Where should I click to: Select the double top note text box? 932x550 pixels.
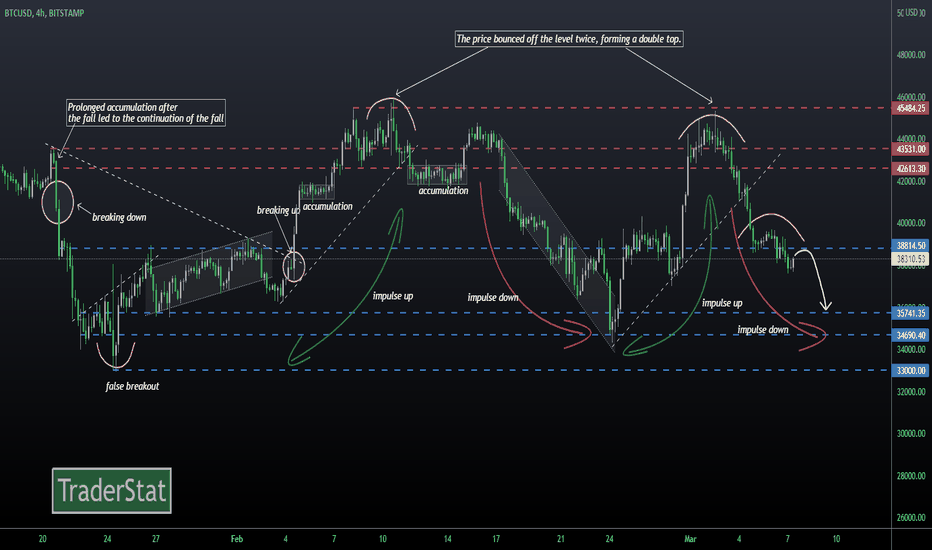pos(569,39)
